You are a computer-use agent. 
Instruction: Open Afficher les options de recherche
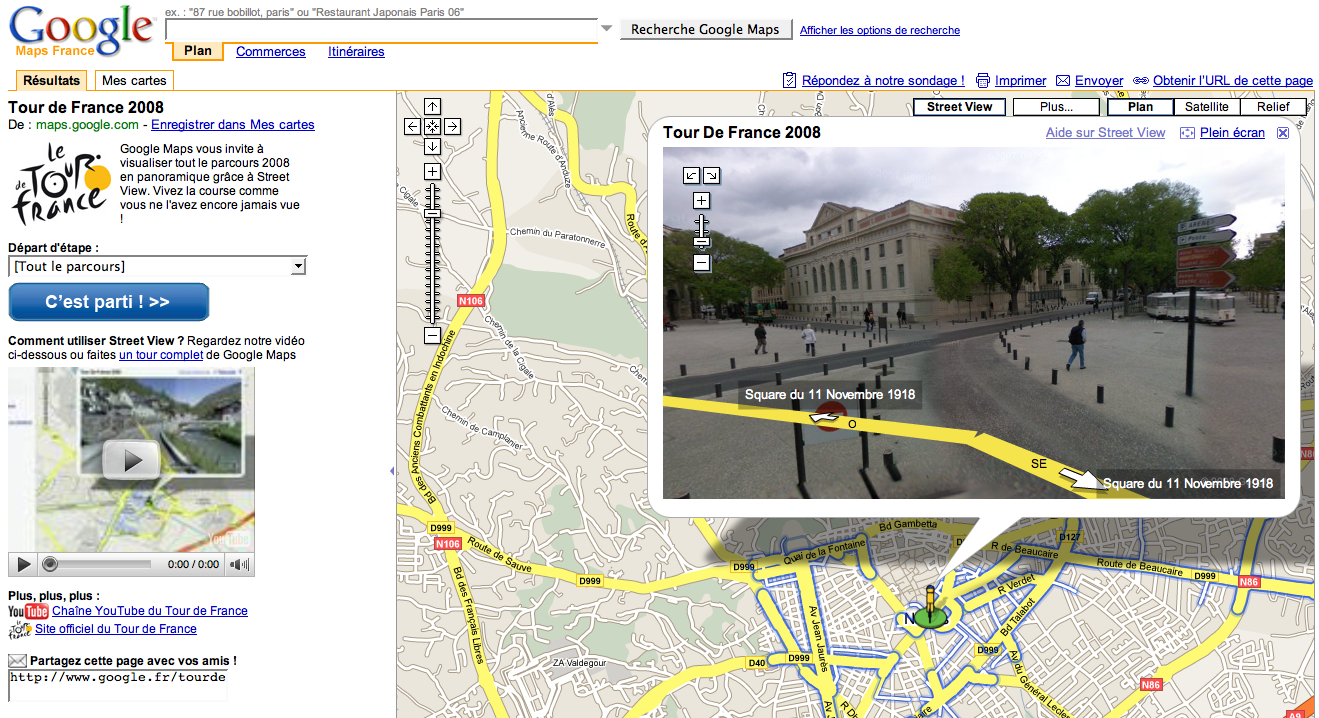coord(880,30)
